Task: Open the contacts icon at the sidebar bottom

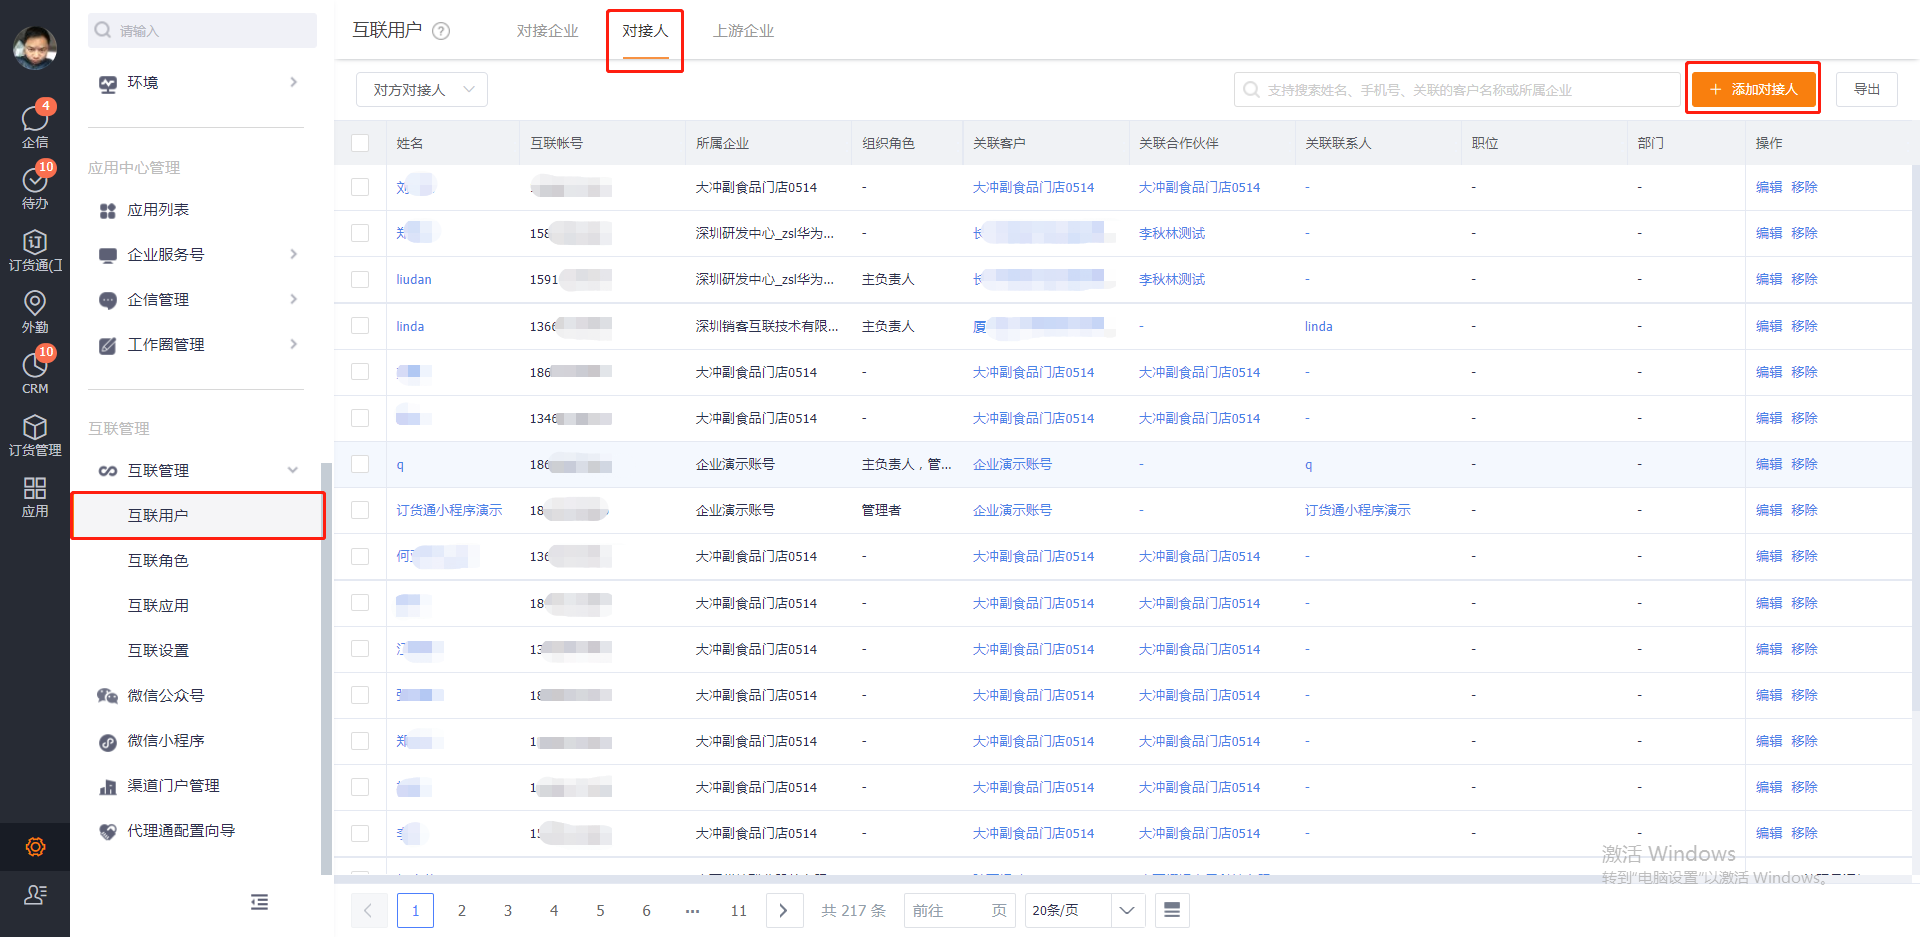Action: tap(35, 894)
